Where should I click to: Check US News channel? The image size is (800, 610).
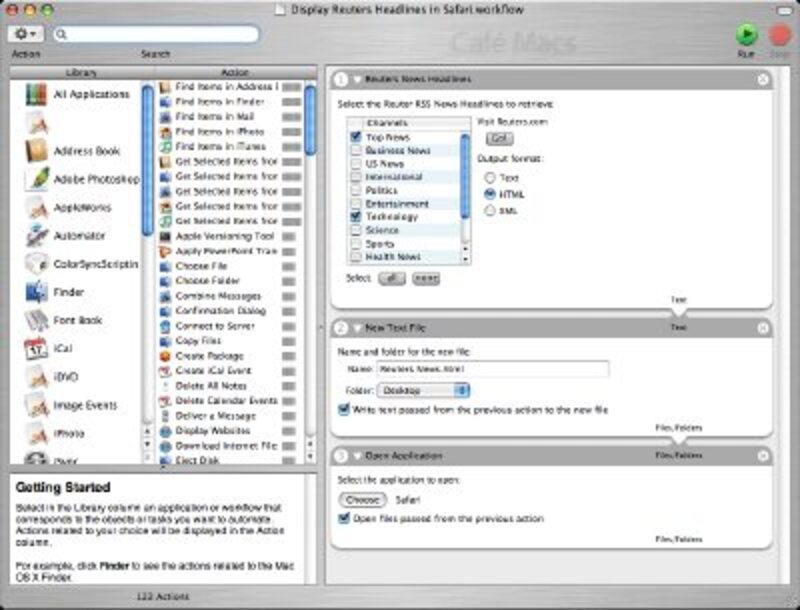356,164
